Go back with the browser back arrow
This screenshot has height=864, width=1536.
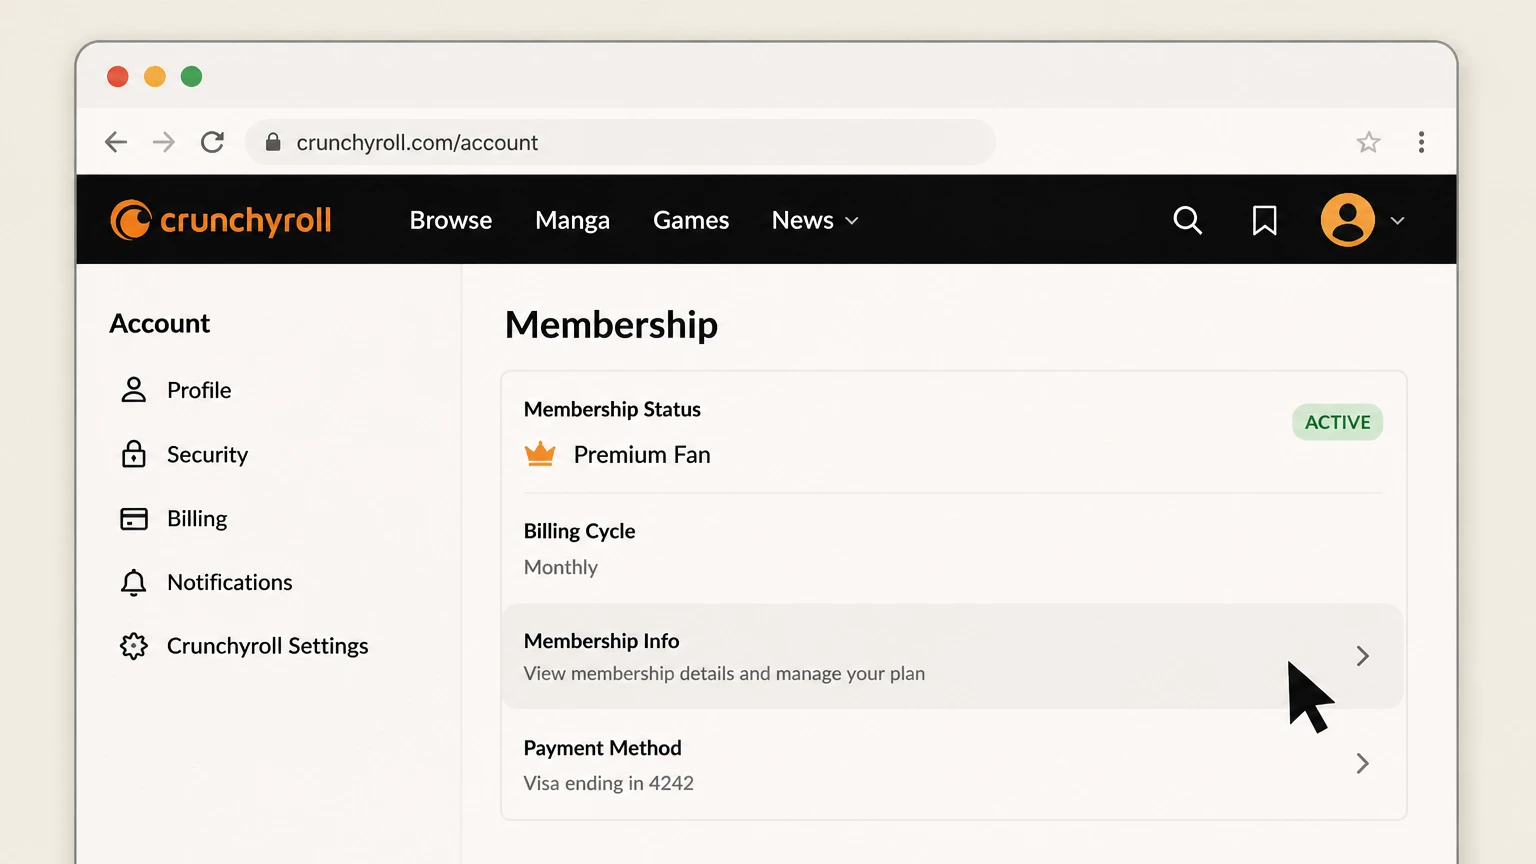click(116, 142)
